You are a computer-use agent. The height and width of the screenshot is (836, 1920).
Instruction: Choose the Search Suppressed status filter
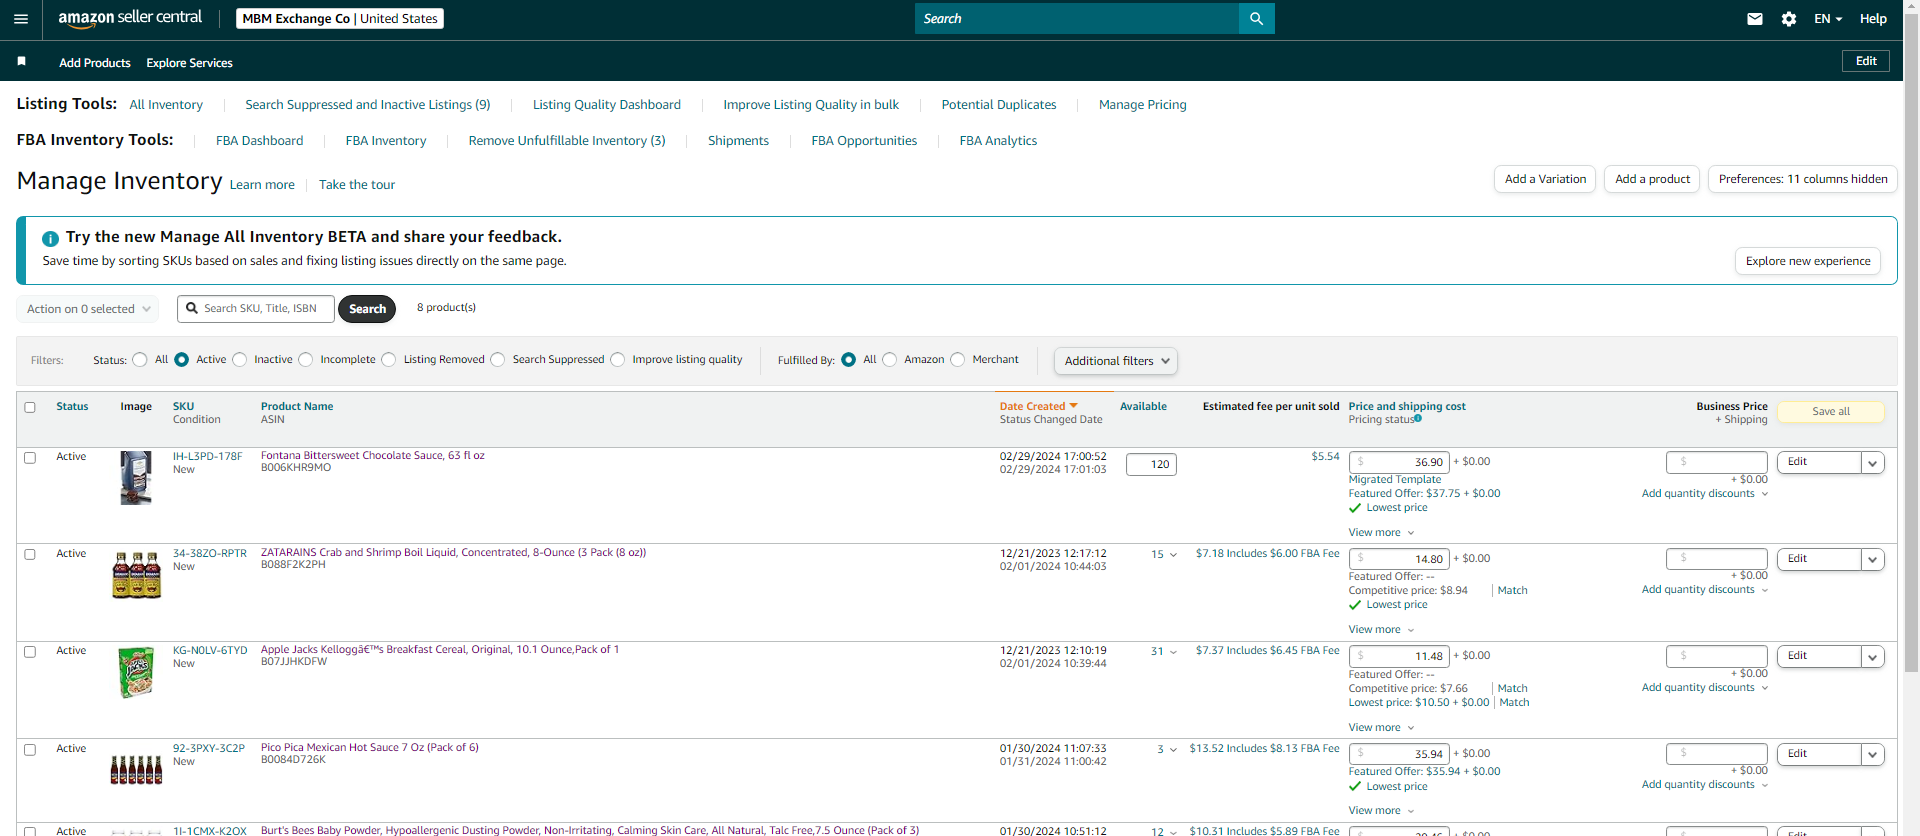pos(498,360)
